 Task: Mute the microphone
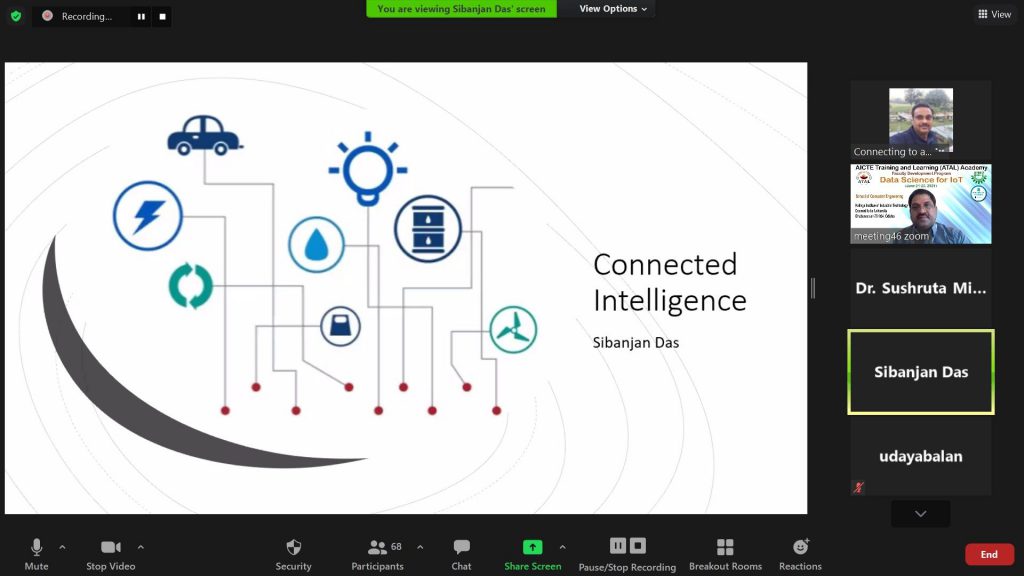tap(37, 554)
